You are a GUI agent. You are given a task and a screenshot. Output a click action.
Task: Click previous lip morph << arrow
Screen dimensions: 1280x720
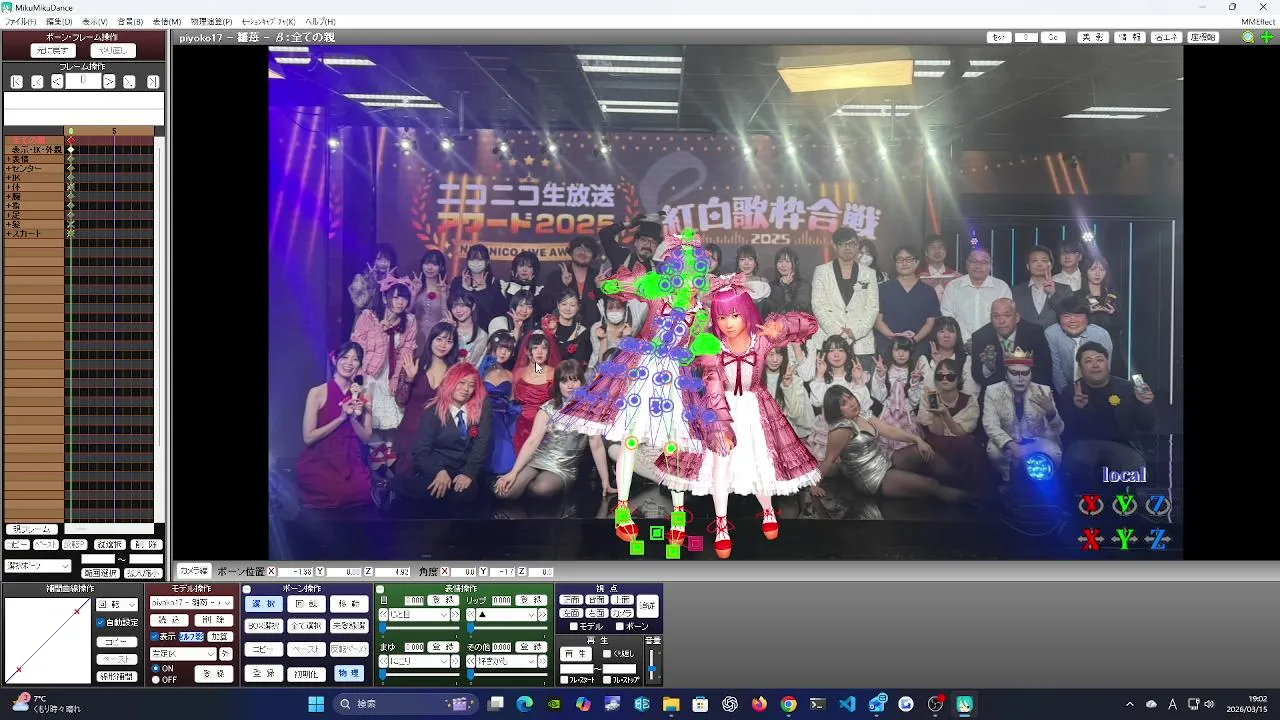click(x=471, y=614)
